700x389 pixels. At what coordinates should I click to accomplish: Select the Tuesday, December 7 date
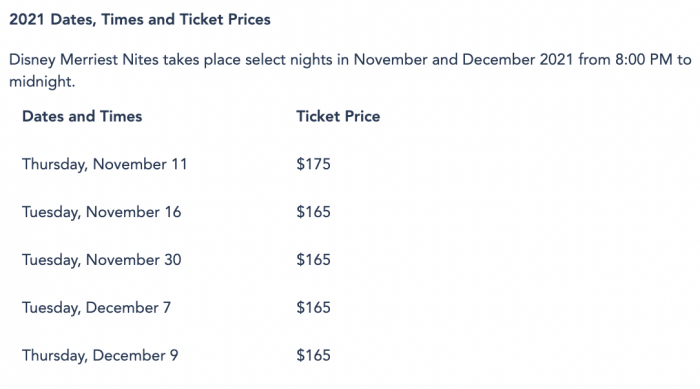click(x=96, y=308)
